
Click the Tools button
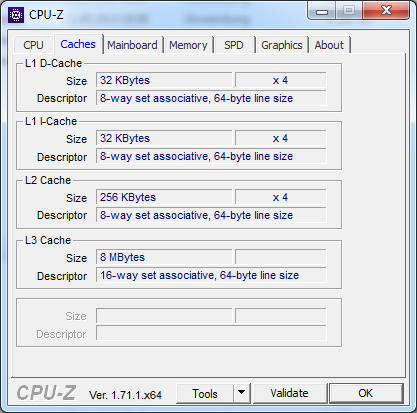(205, 394)
